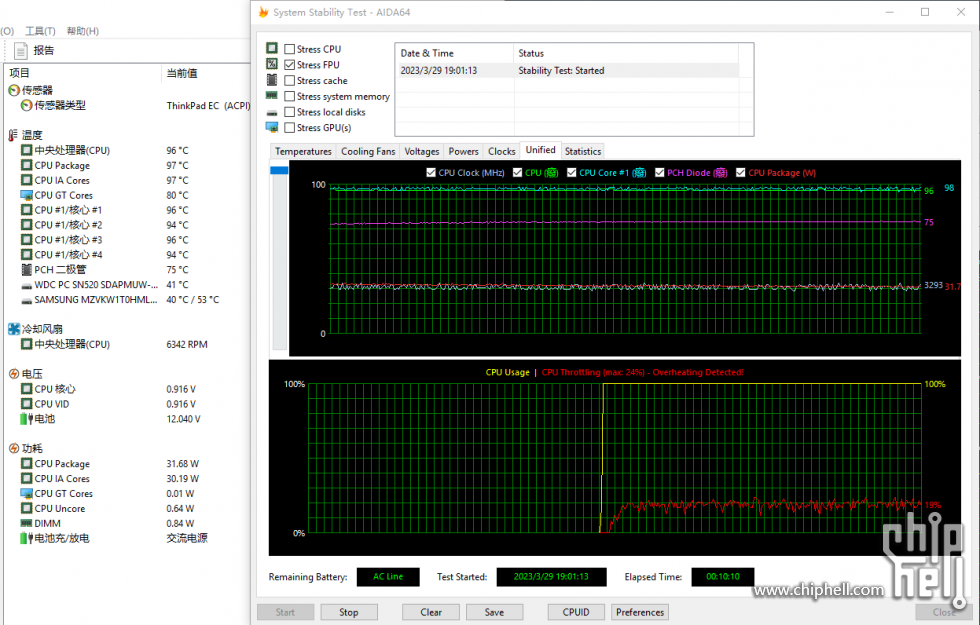Click the 电压 voltage bolt icon
Screen dimensions: 980x625
click(x=14, y=374)
